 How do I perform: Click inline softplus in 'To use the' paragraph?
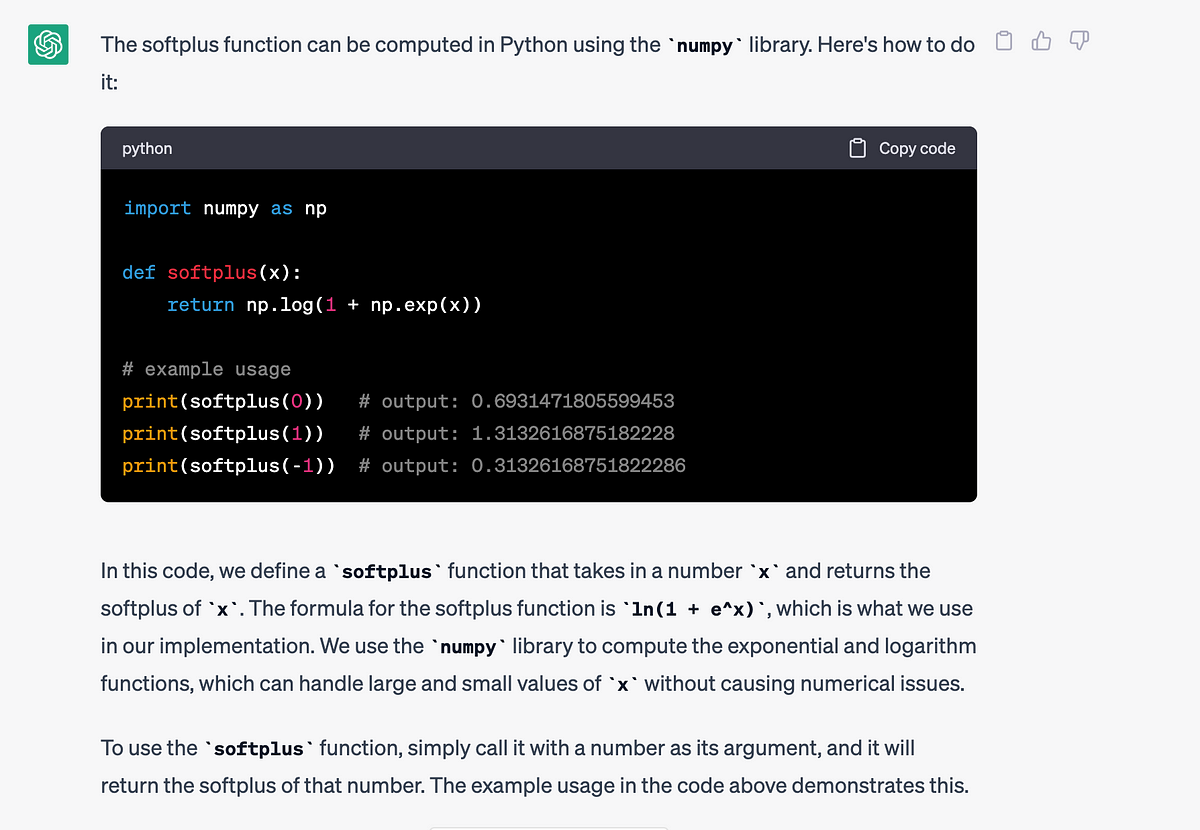(259, 748)
